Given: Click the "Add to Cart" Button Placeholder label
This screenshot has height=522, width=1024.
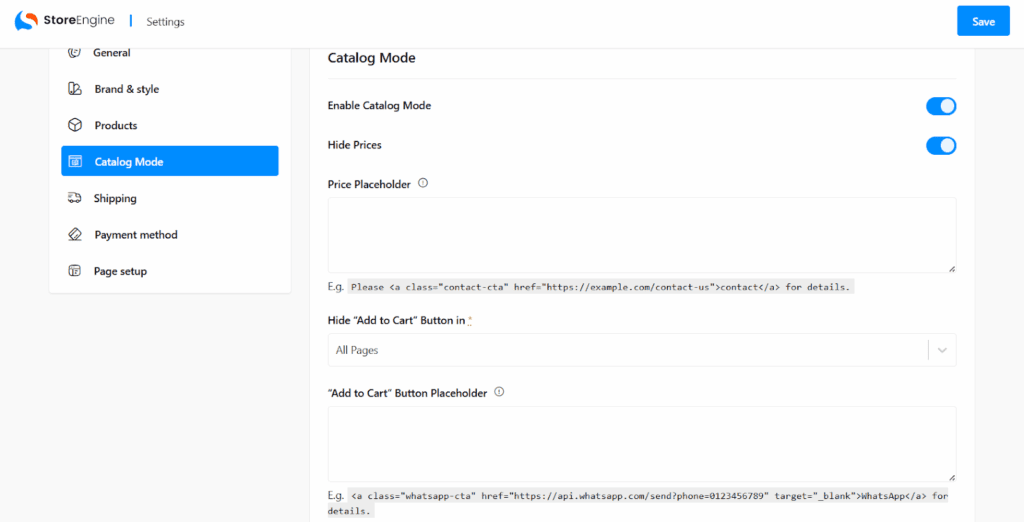Looking at the screenshot, I should click(408, 393).
